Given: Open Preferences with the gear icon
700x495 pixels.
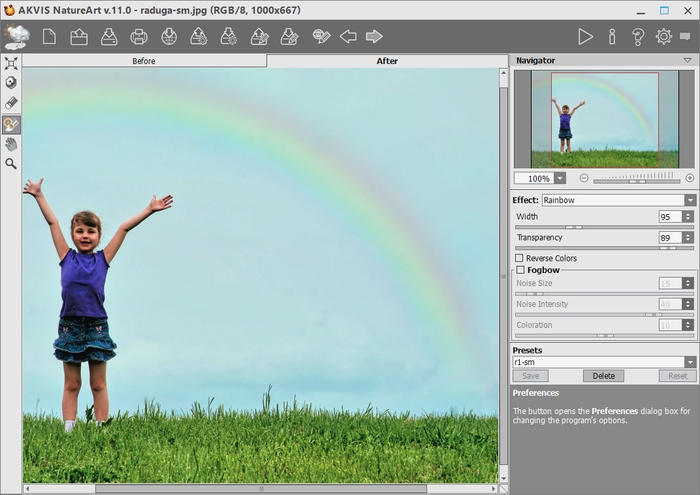Looking at the screenshot, I should tap(664, 37).
